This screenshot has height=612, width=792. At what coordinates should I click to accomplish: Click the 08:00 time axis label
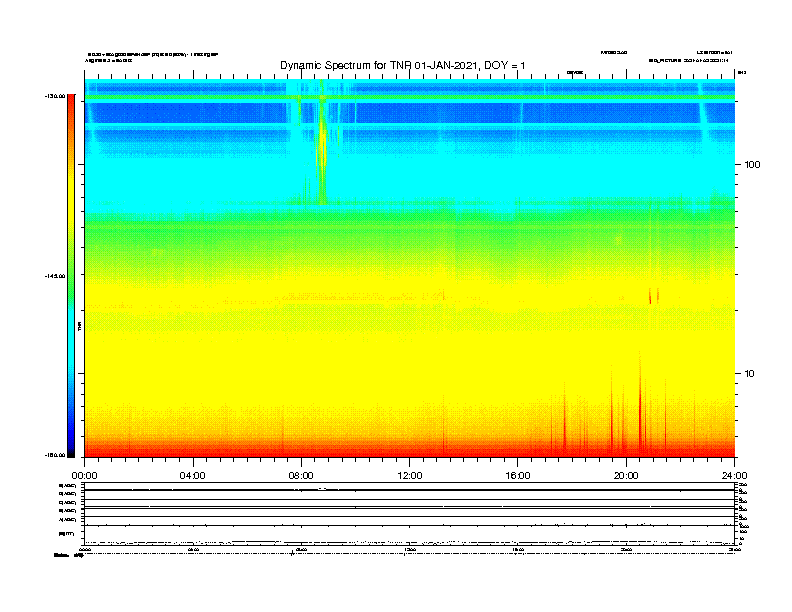coord(301,476)
